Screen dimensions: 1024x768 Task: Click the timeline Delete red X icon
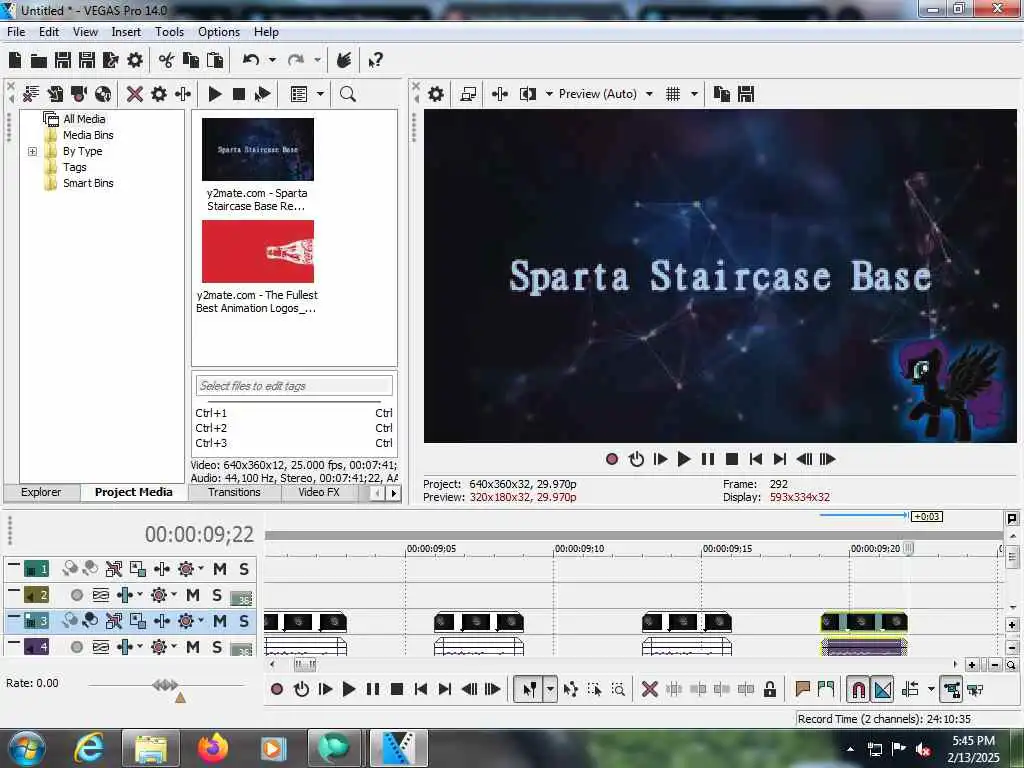click(x=649, y=689)
